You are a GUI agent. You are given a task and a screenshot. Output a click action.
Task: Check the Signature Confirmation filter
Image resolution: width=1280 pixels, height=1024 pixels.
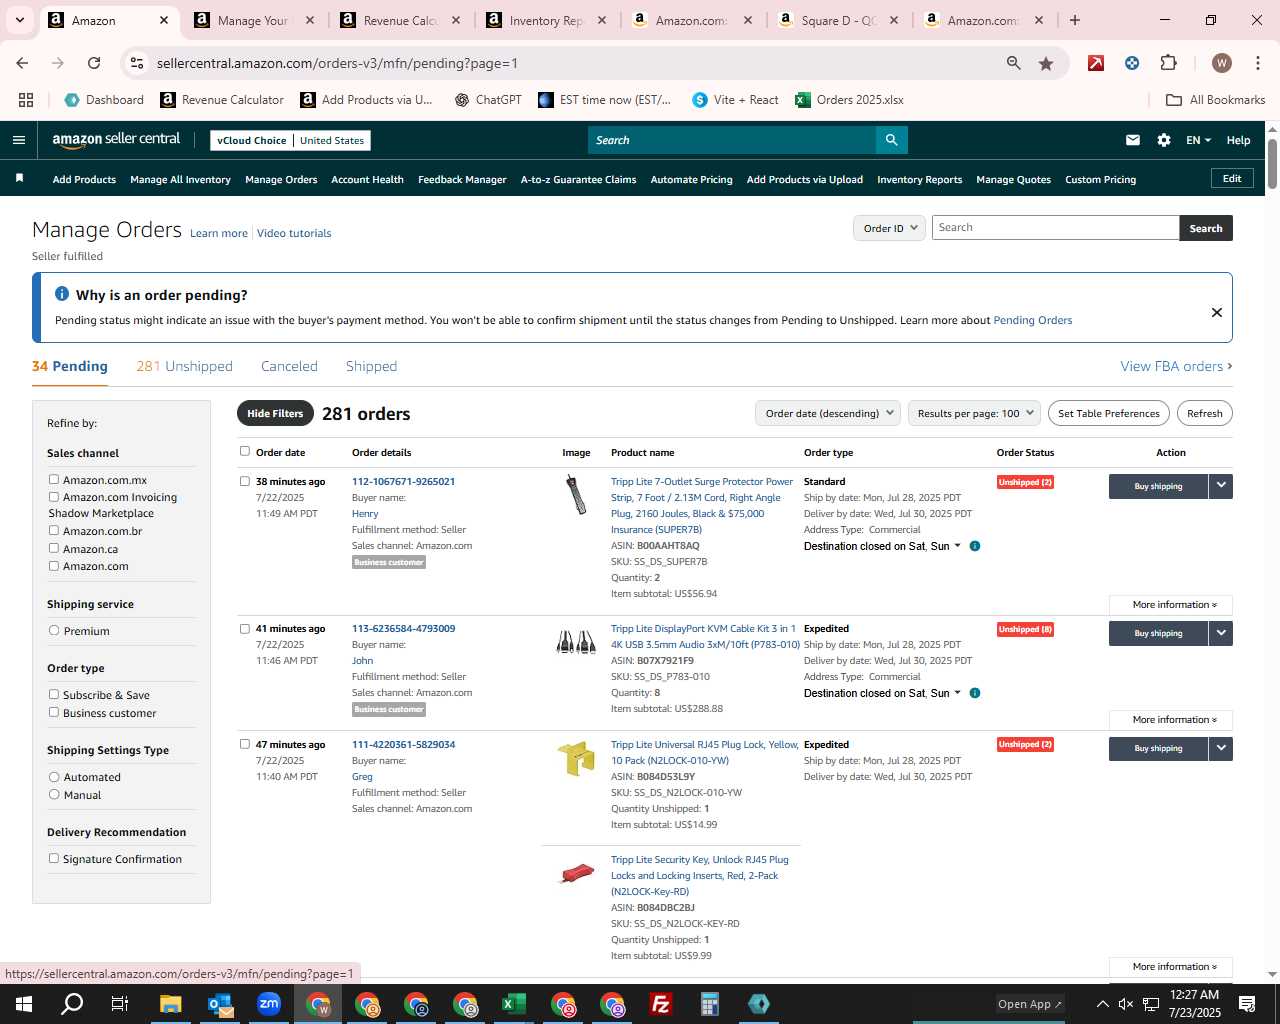[54, 858]
